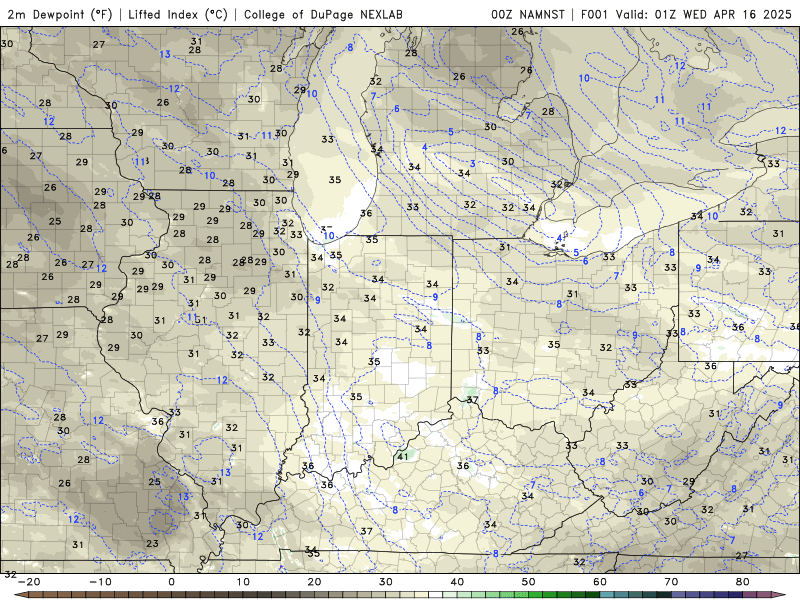Click the "80" label on the color scale

coord(743,582)
